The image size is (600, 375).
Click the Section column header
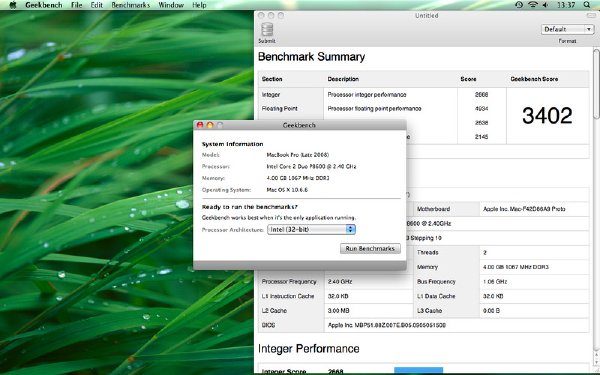click(272, 79)
